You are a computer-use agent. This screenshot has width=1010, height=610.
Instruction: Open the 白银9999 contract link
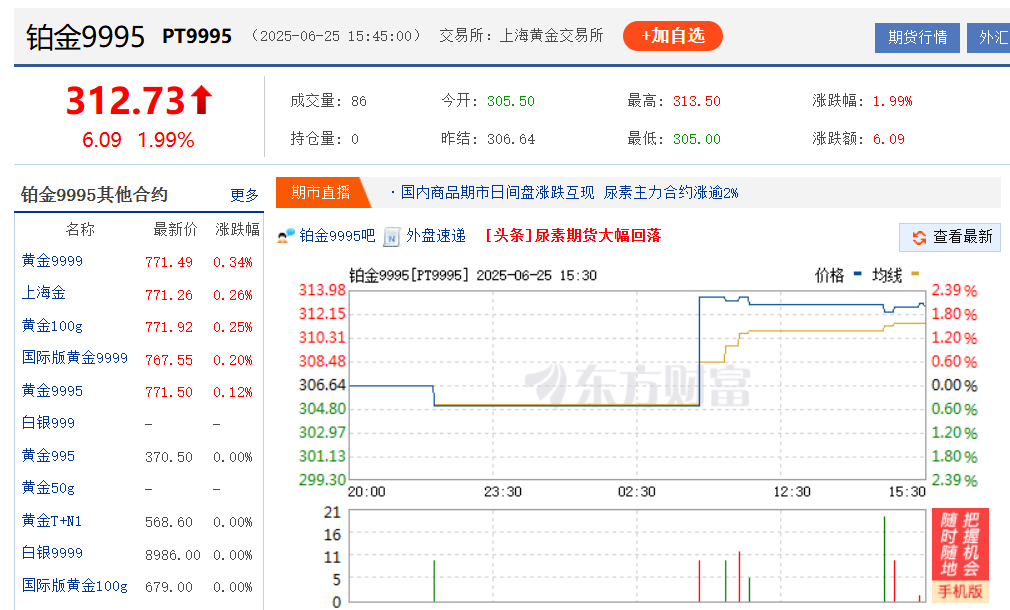[x=52, y=553]
